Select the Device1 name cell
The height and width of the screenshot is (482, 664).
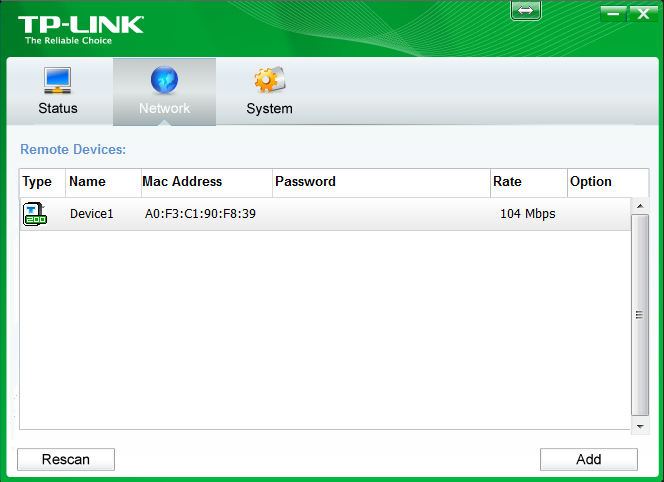coord(92,213)
